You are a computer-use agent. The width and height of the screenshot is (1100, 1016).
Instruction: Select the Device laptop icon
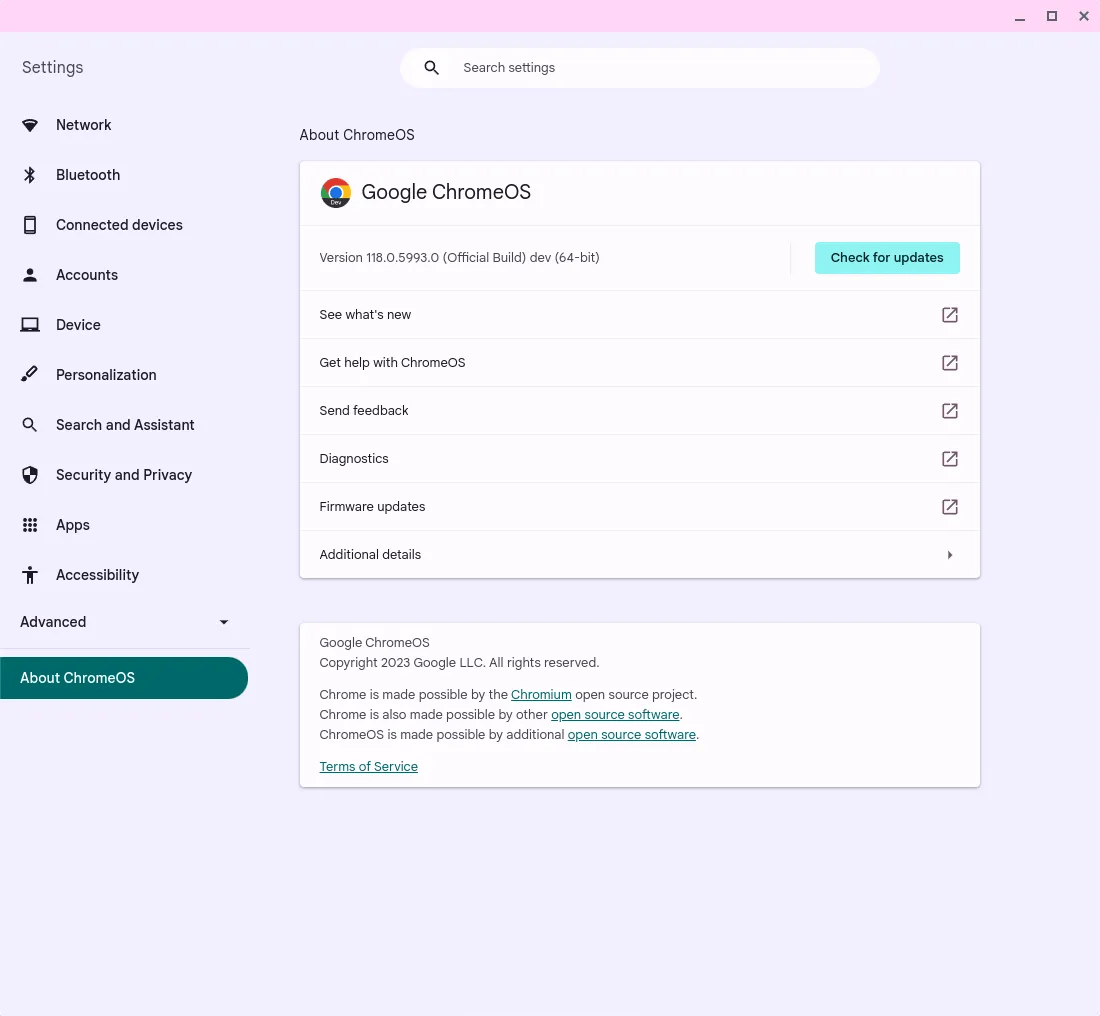click(x=30, y=325)
